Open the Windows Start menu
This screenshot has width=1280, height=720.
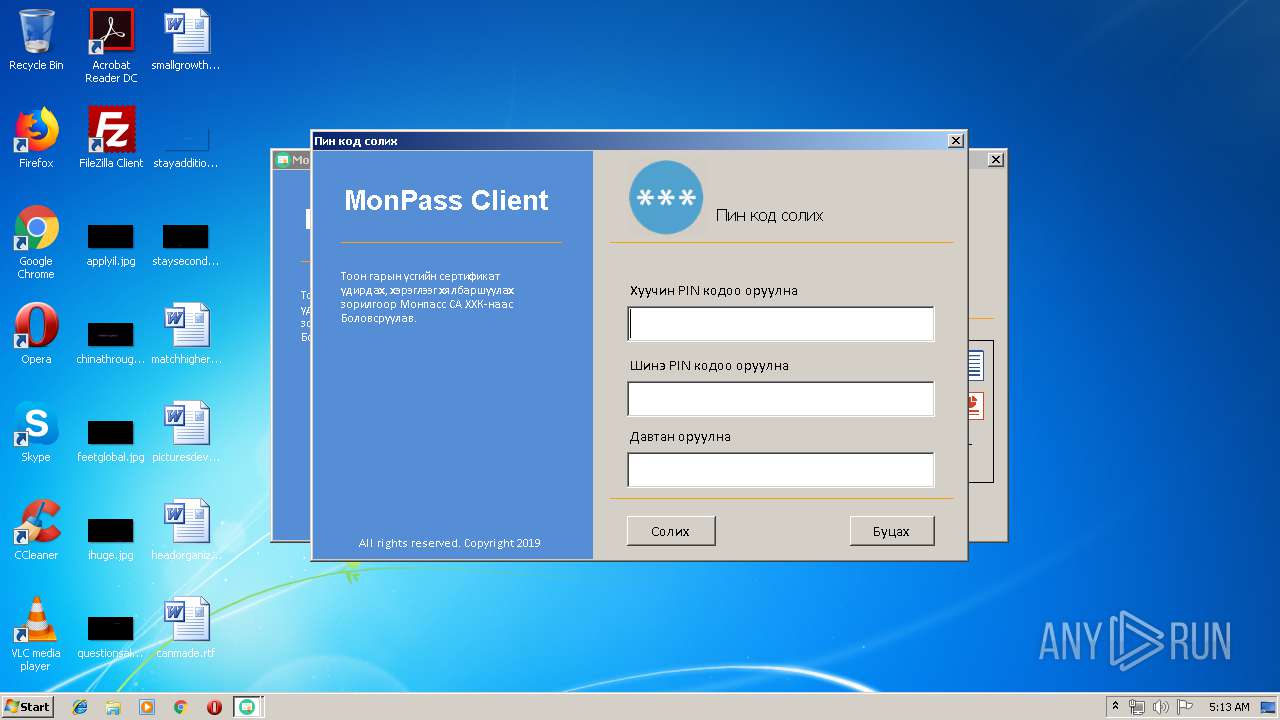pyautogui.click(x=28, y=706)
